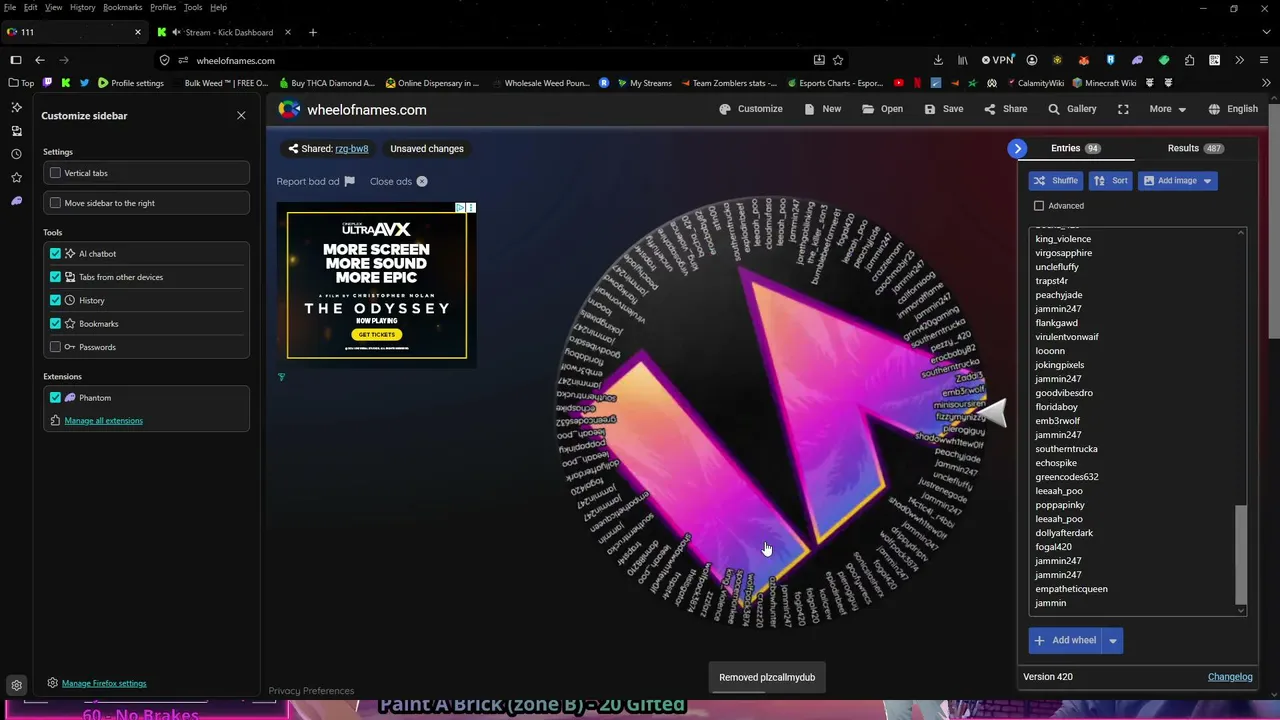Flag the ad via Report bad ad
The image size is (1280, 720).
316,181
